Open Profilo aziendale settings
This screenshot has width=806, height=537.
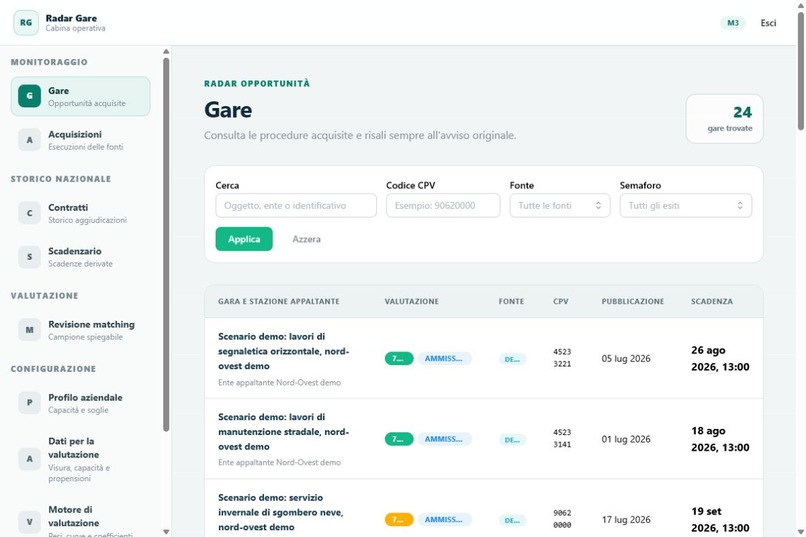(x=81, y=403)
